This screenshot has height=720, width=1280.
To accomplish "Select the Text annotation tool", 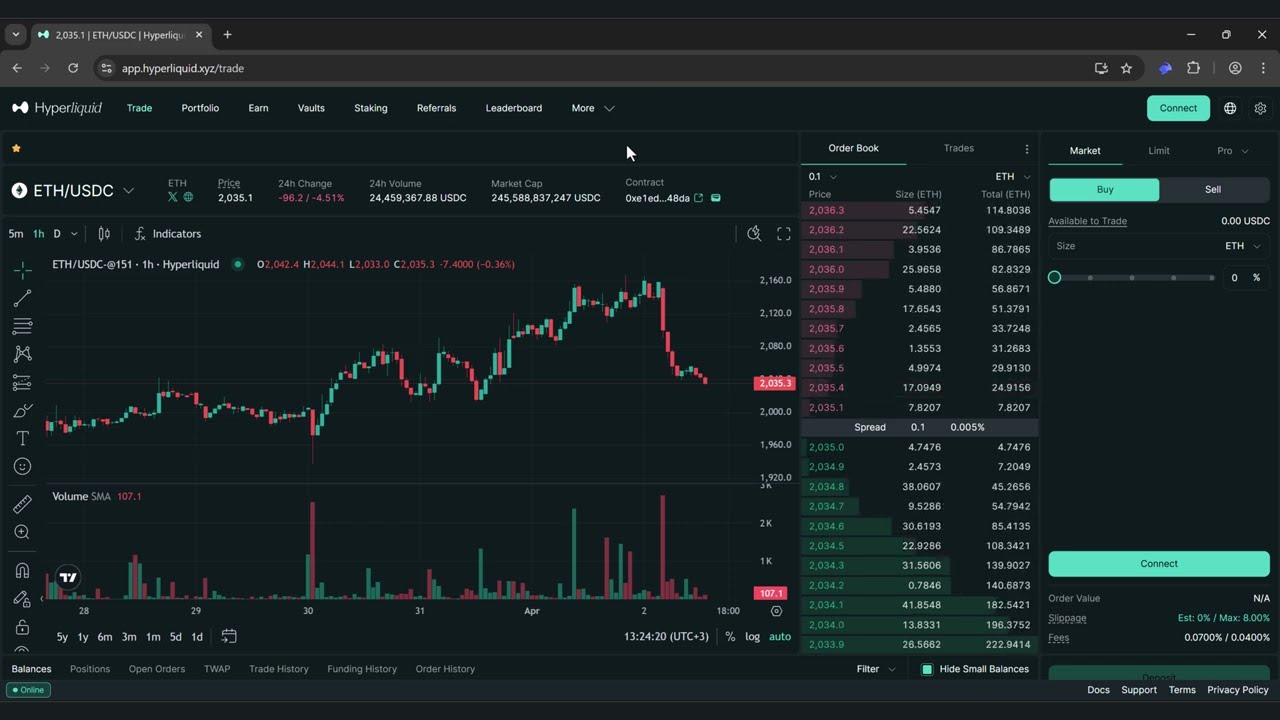I will pos(22,438).
